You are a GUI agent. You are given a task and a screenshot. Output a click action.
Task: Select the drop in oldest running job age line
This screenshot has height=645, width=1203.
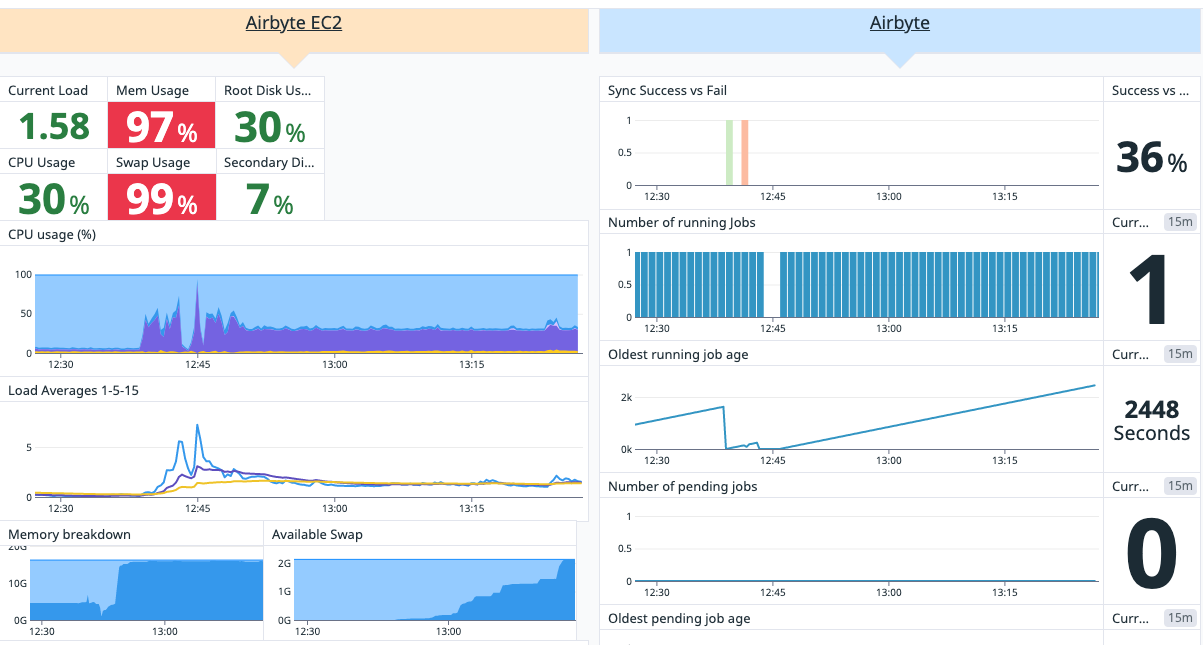pos(725,427)
